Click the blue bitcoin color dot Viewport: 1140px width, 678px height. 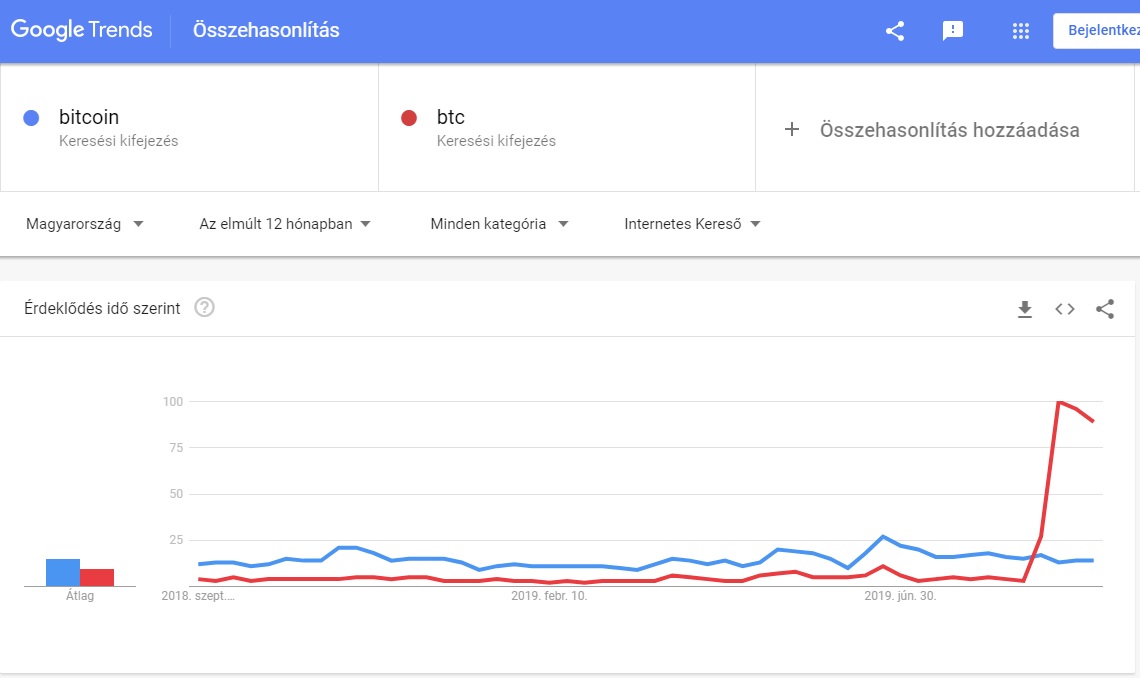click(31, 118)
